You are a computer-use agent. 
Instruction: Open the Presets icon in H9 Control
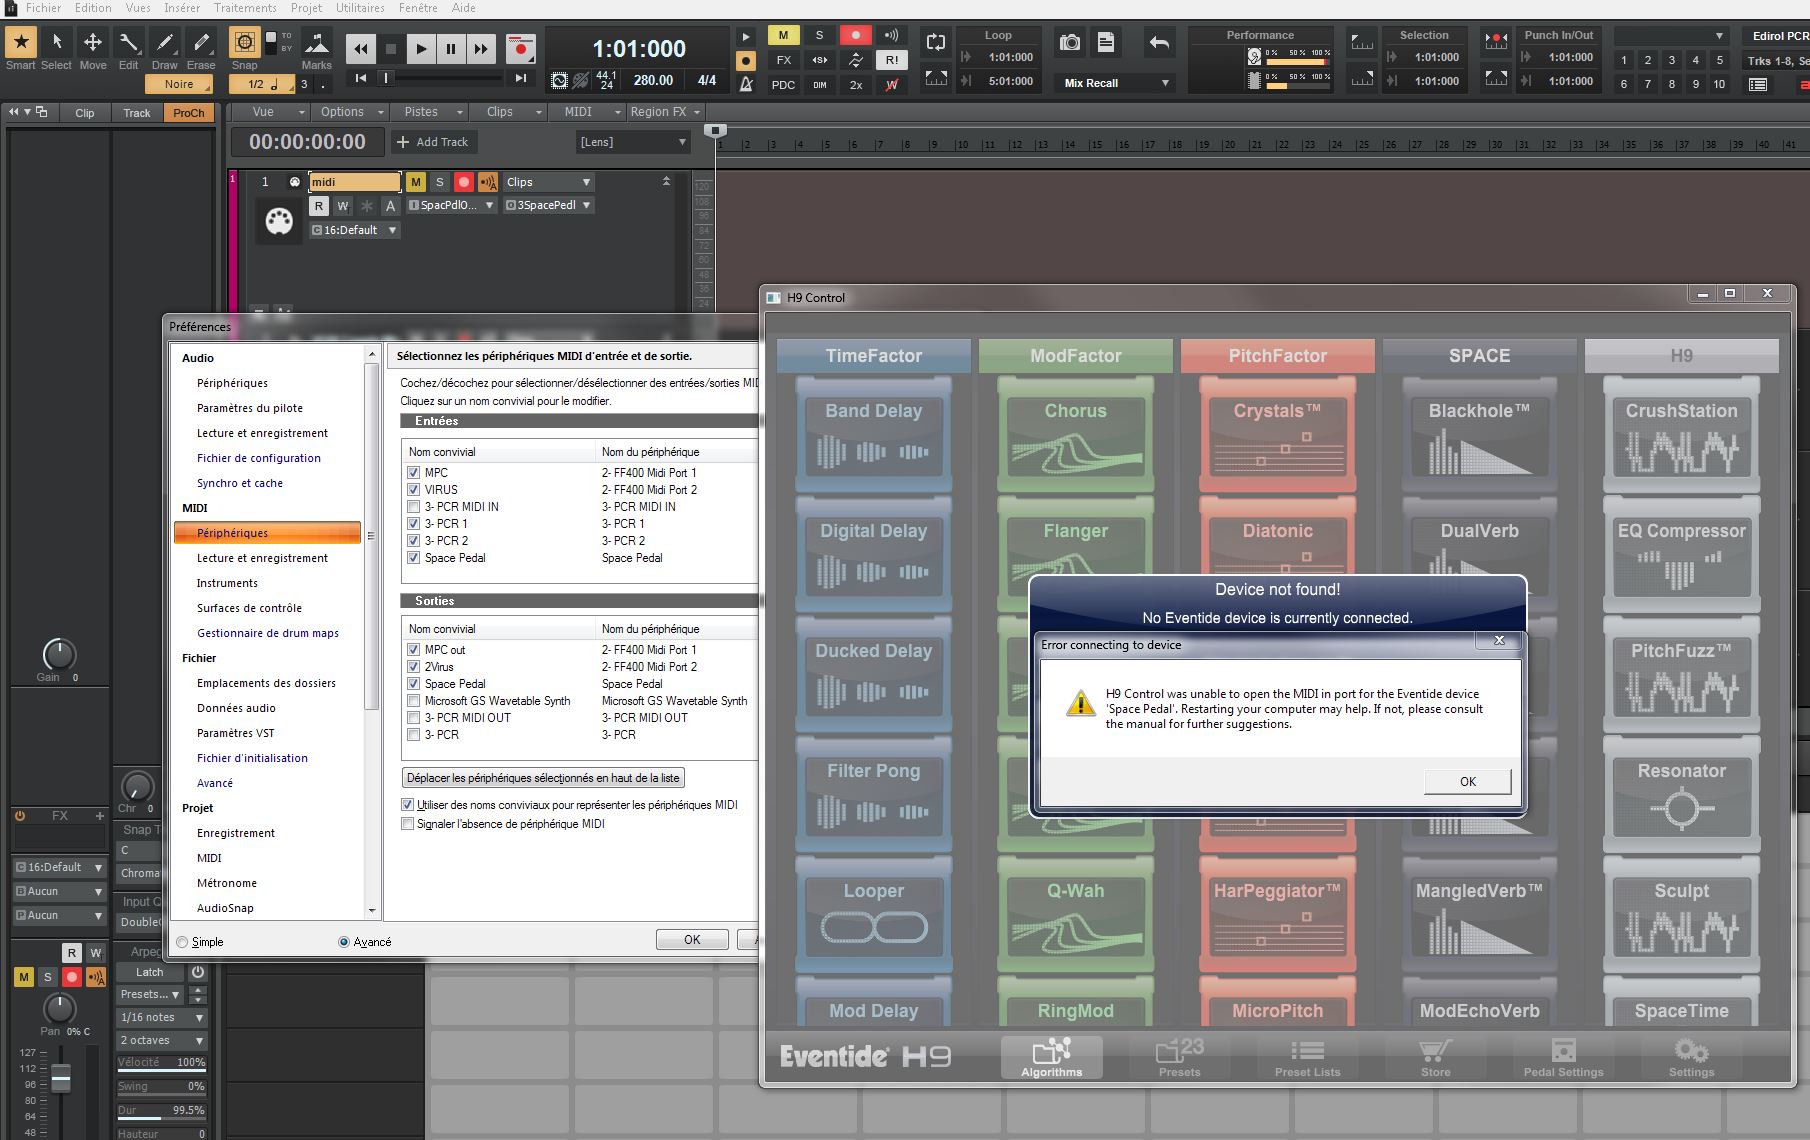pos(1179,1056)
